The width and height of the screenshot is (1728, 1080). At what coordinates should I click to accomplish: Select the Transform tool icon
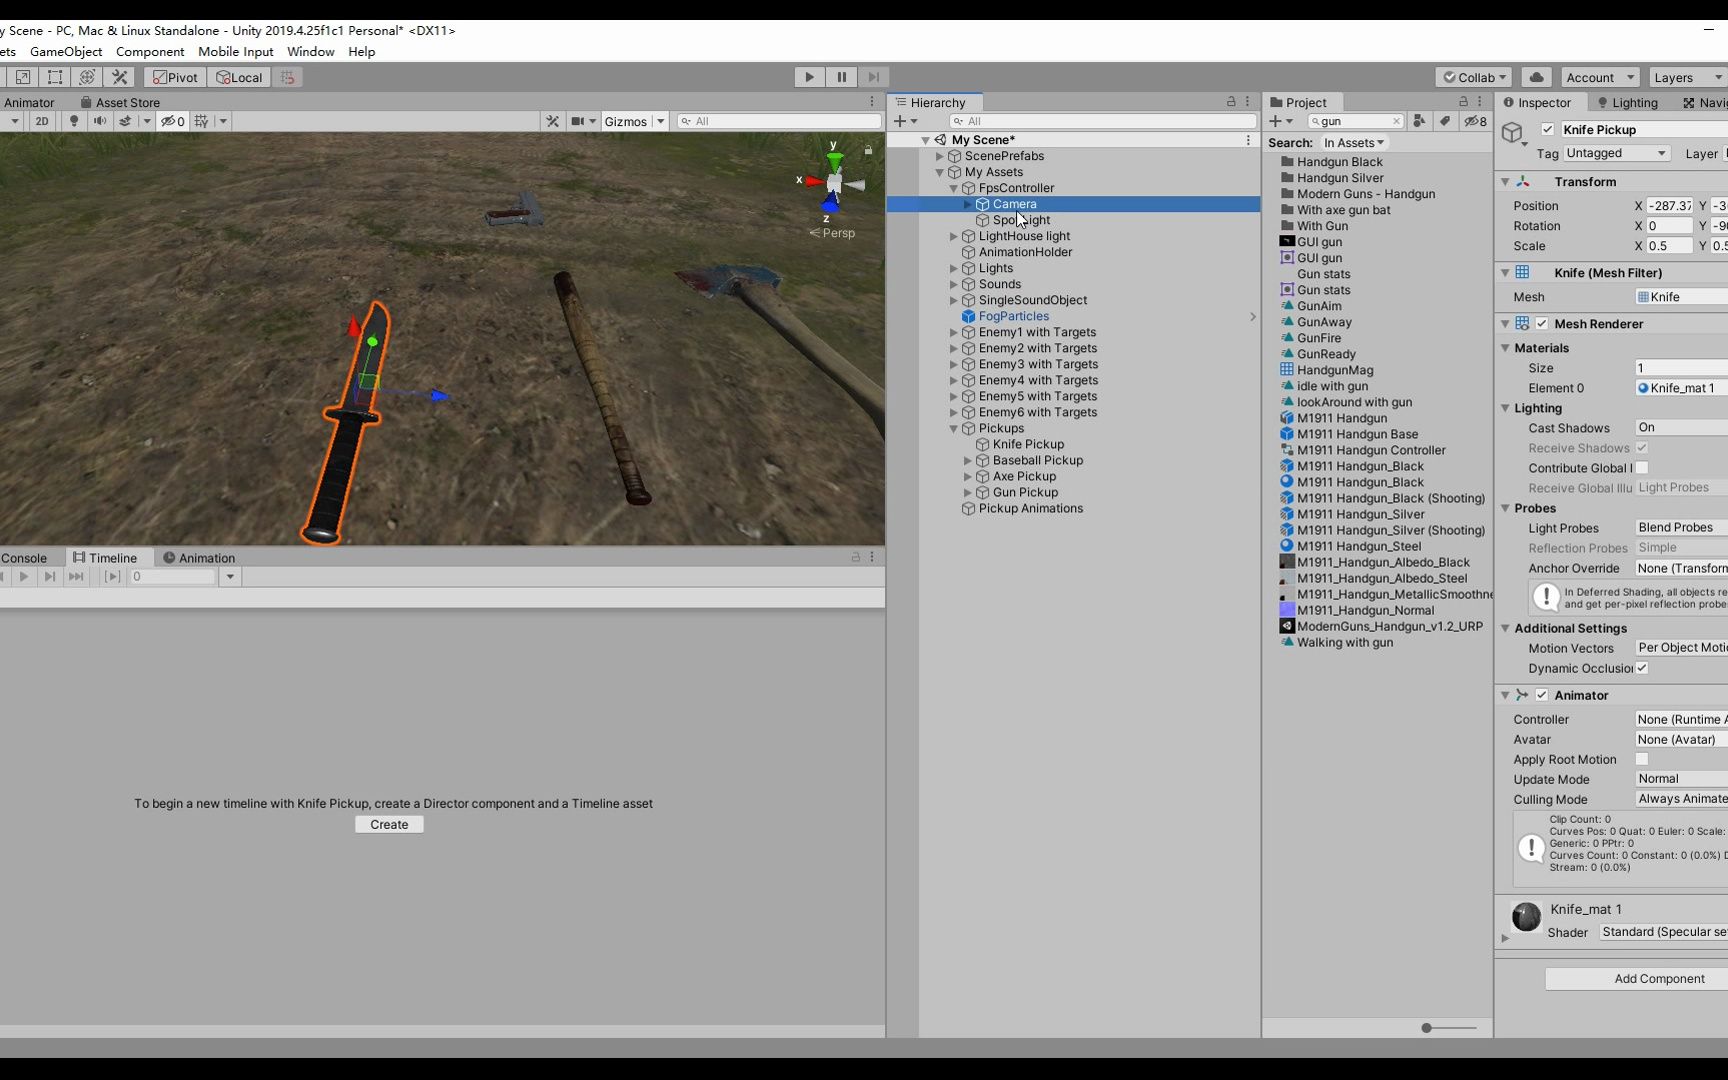click(x=87, y=77)
